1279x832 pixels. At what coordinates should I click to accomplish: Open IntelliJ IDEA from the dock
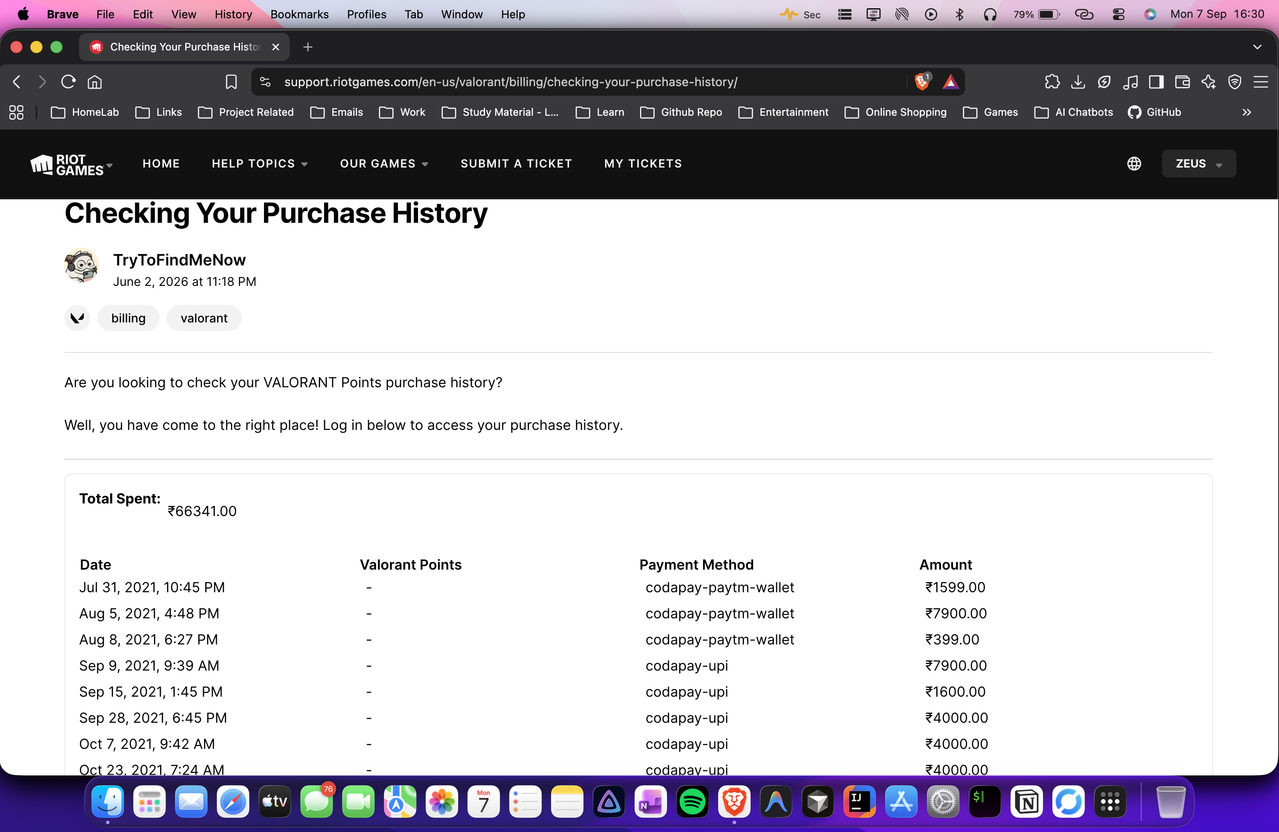[859, 801]
